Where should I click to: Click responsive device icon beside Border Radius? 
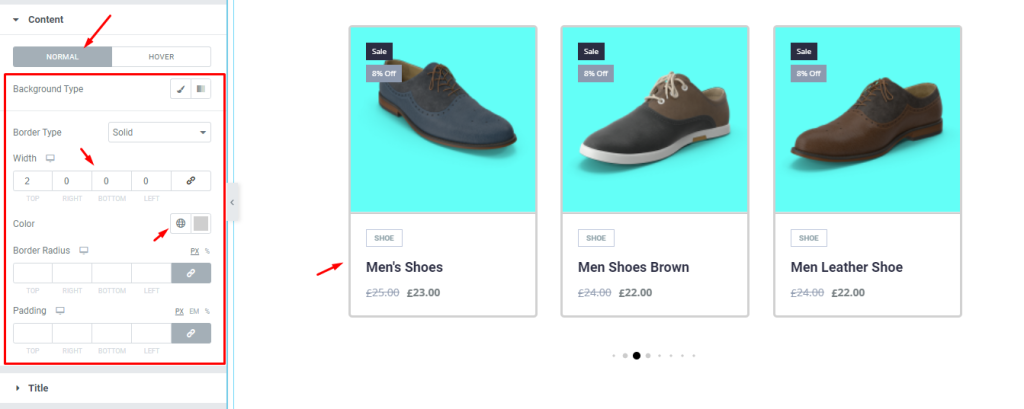[x=84, y=250]
